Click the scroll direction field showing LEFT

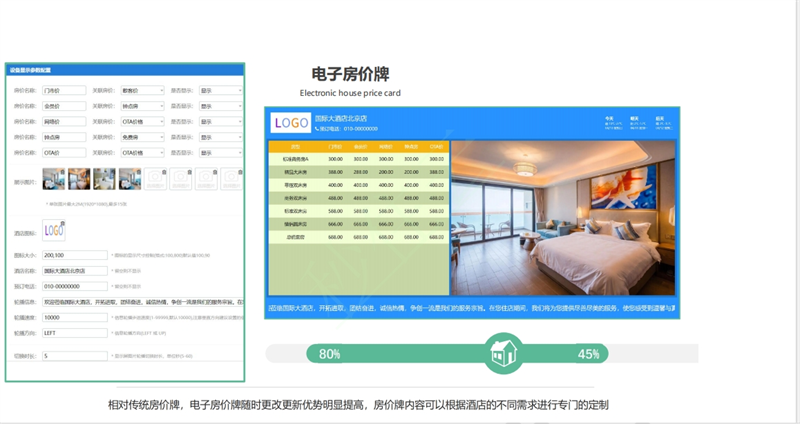pyautogui.click(x=74, y=332)
